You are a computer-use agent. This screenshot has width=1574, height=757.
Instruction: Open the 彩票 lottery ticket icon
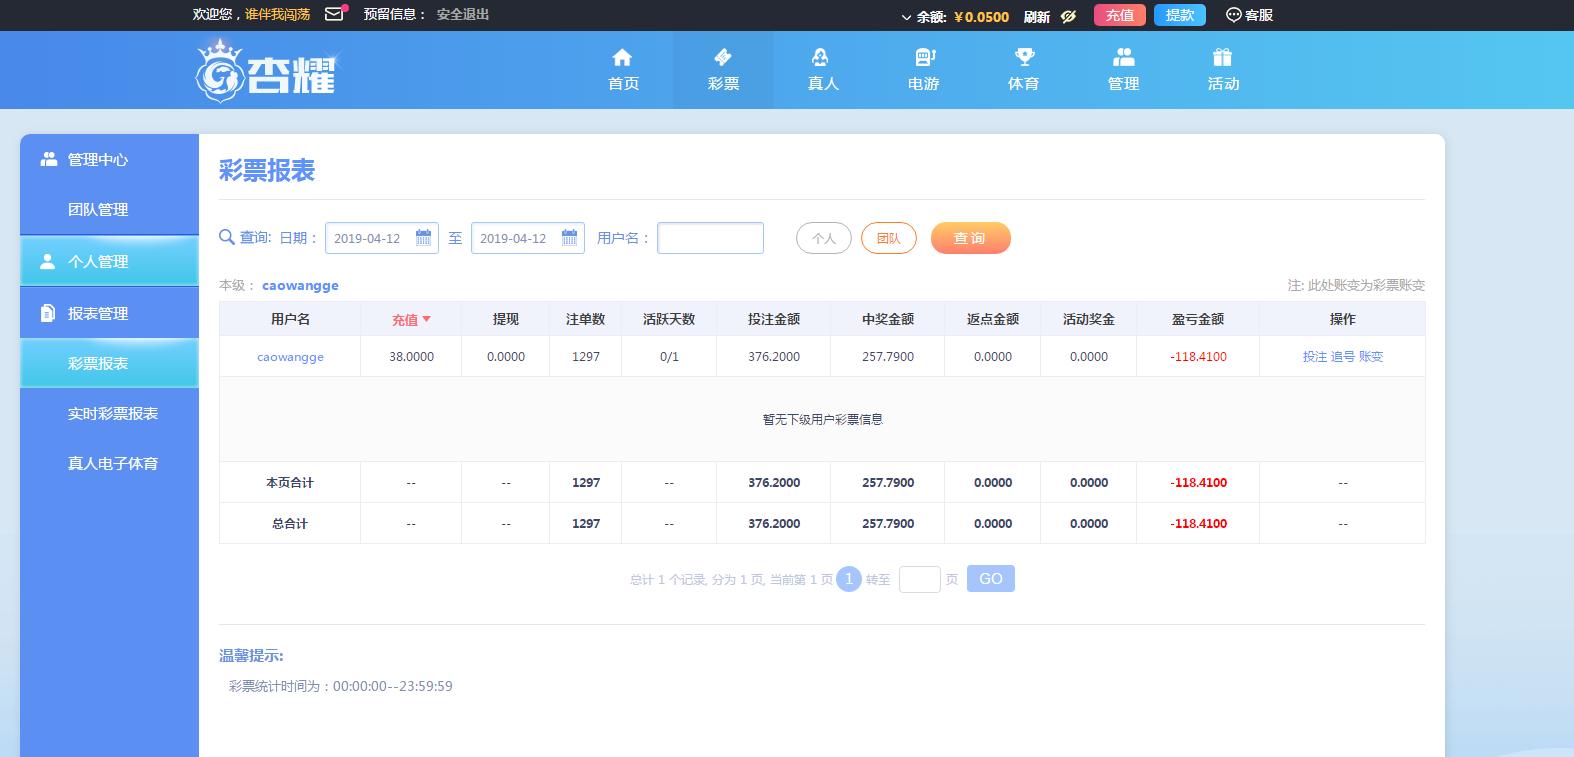[722, 57]
